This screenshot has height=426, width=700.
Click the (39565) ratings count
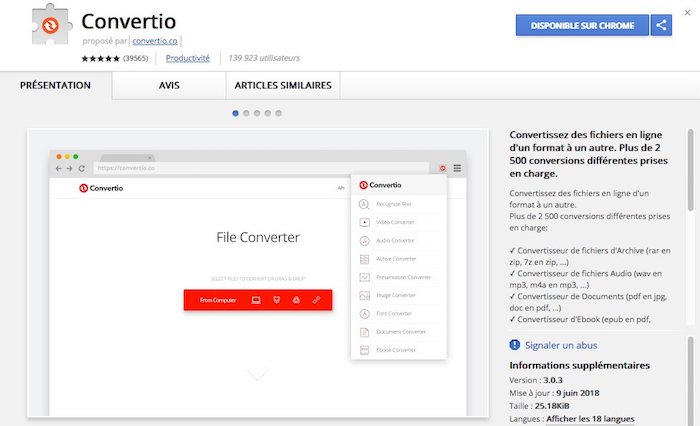136,58
